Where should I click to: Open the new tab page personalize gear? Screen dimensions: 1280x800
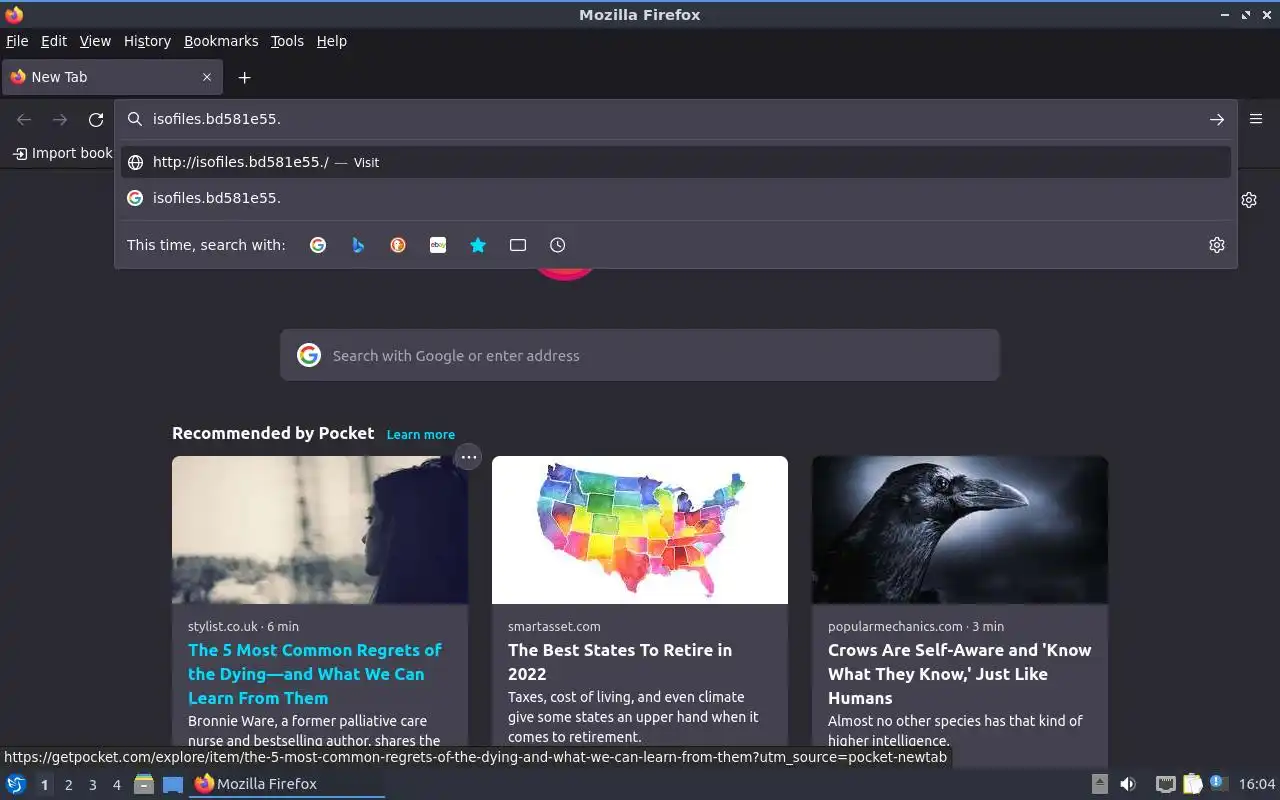pos(1249,200)
